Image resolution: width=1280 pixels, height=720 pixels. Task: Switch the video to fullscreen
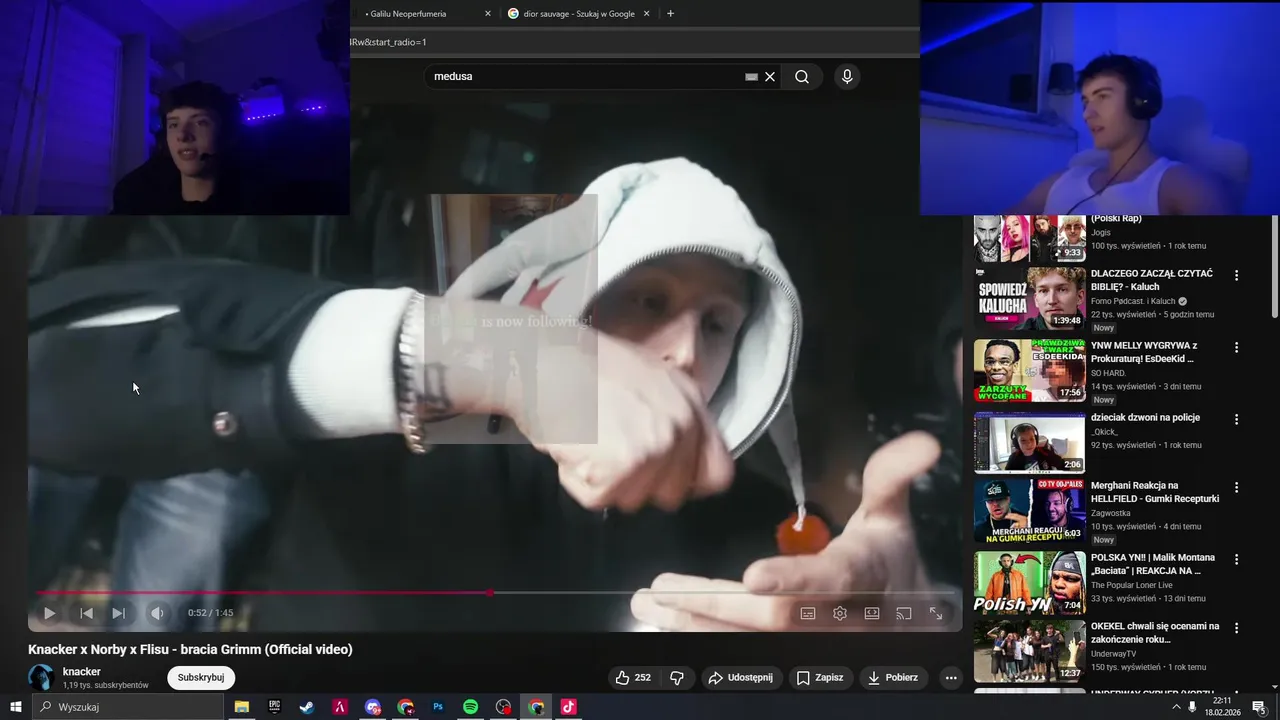[936, 613]
